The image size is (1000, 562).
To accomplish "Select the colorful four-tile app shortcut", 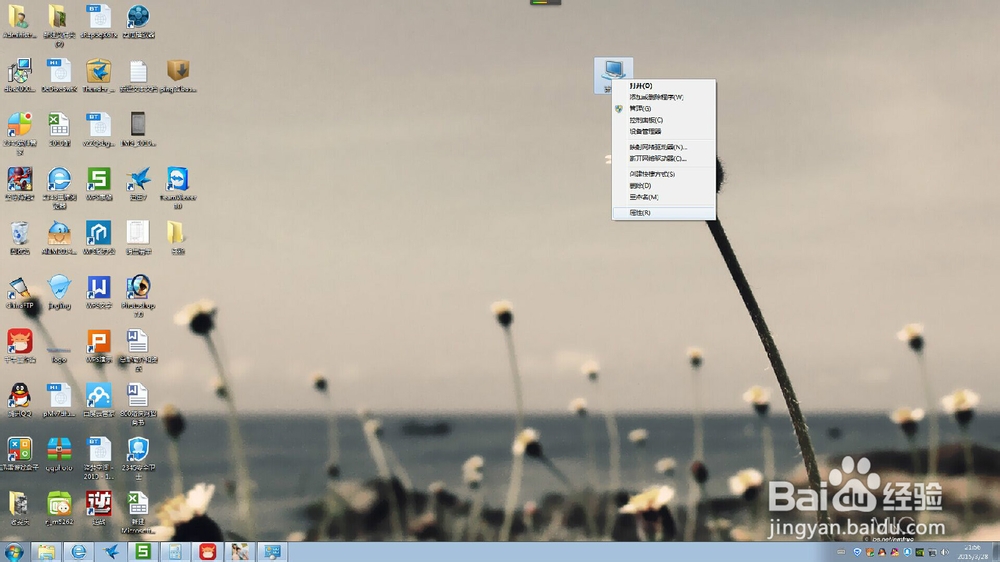I will (x=19, y=133).
